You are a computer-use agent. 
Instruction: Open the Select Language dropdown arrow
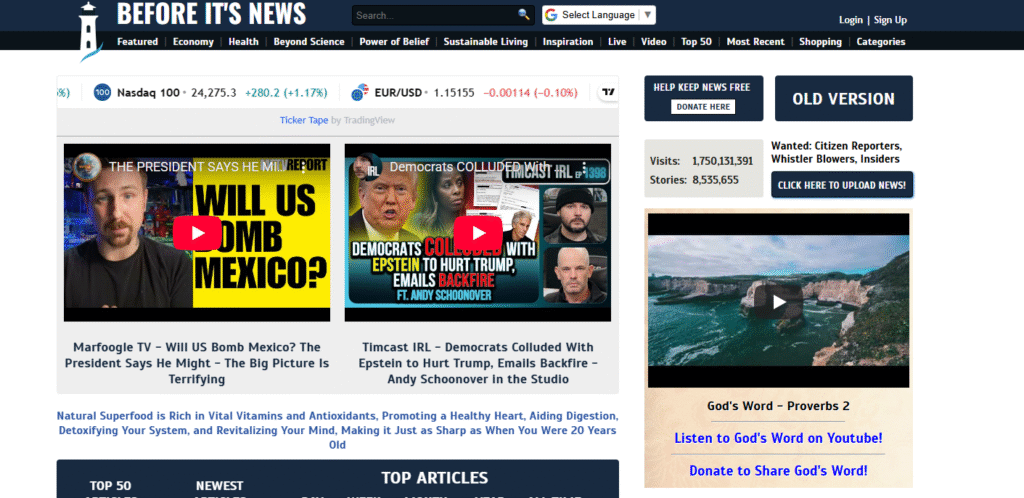click(647, 15)
